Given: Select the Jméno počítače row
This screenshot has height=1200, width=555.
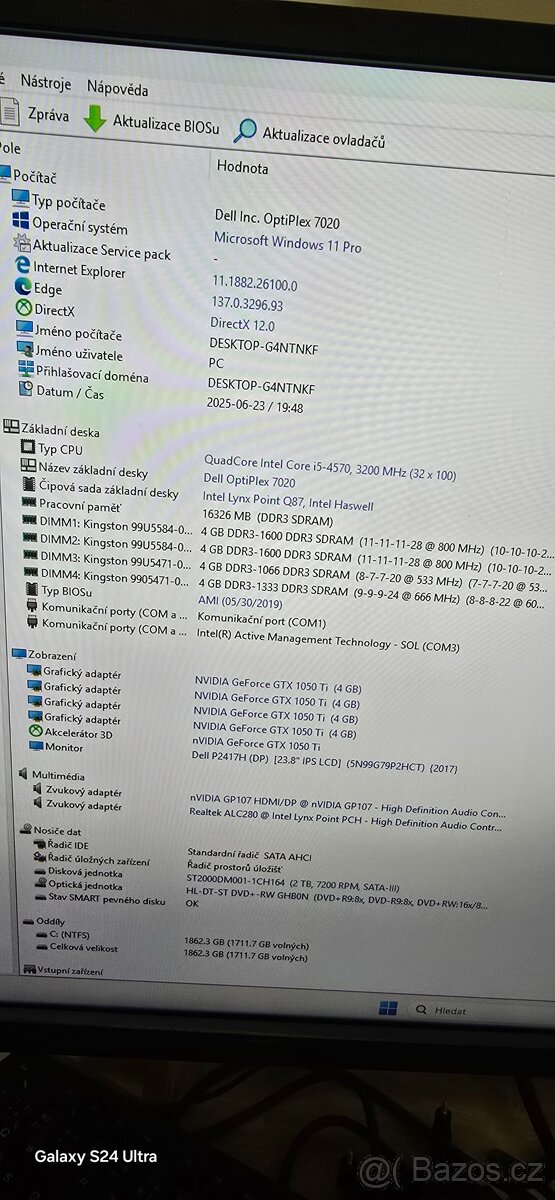Looking at the screenshot, I should pos(69,333).
